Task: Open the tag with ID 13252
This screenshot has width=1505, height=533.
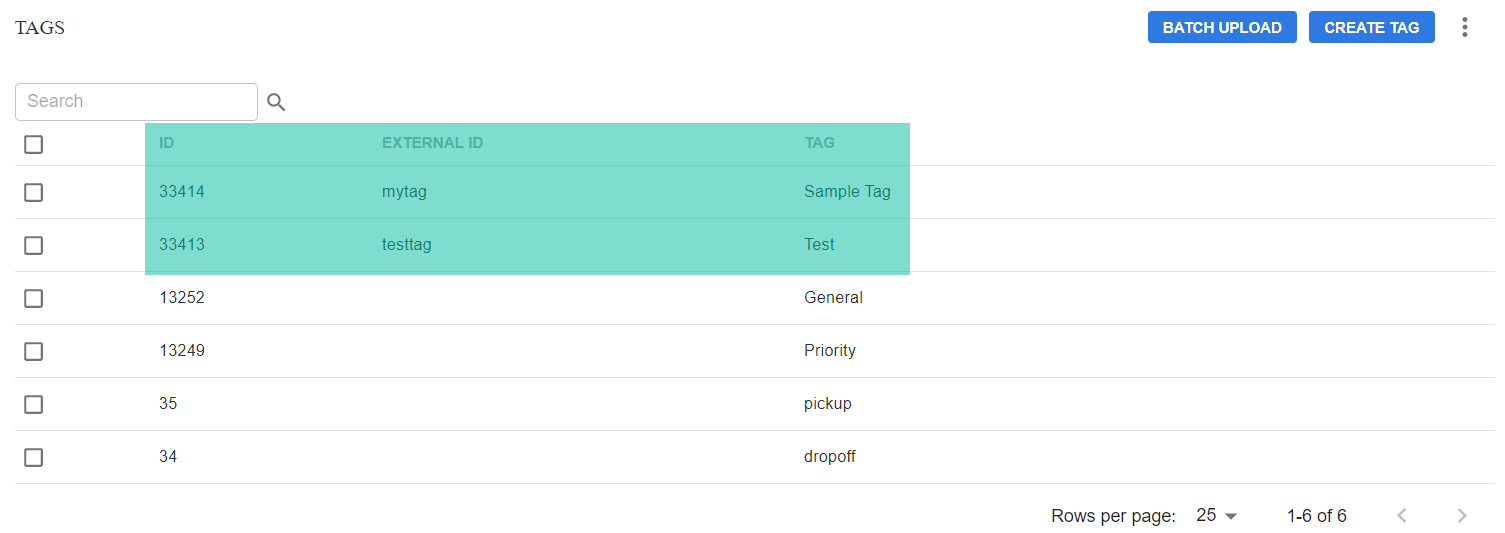Action: click(x=182, y=298)
